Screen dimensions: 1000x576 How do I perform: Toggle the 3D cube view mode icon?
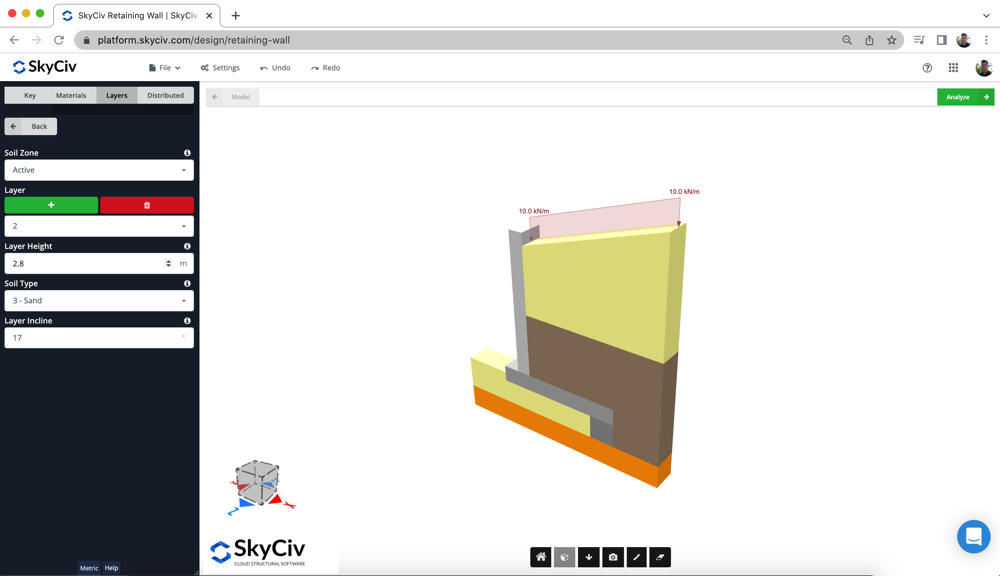click(565, 557)
